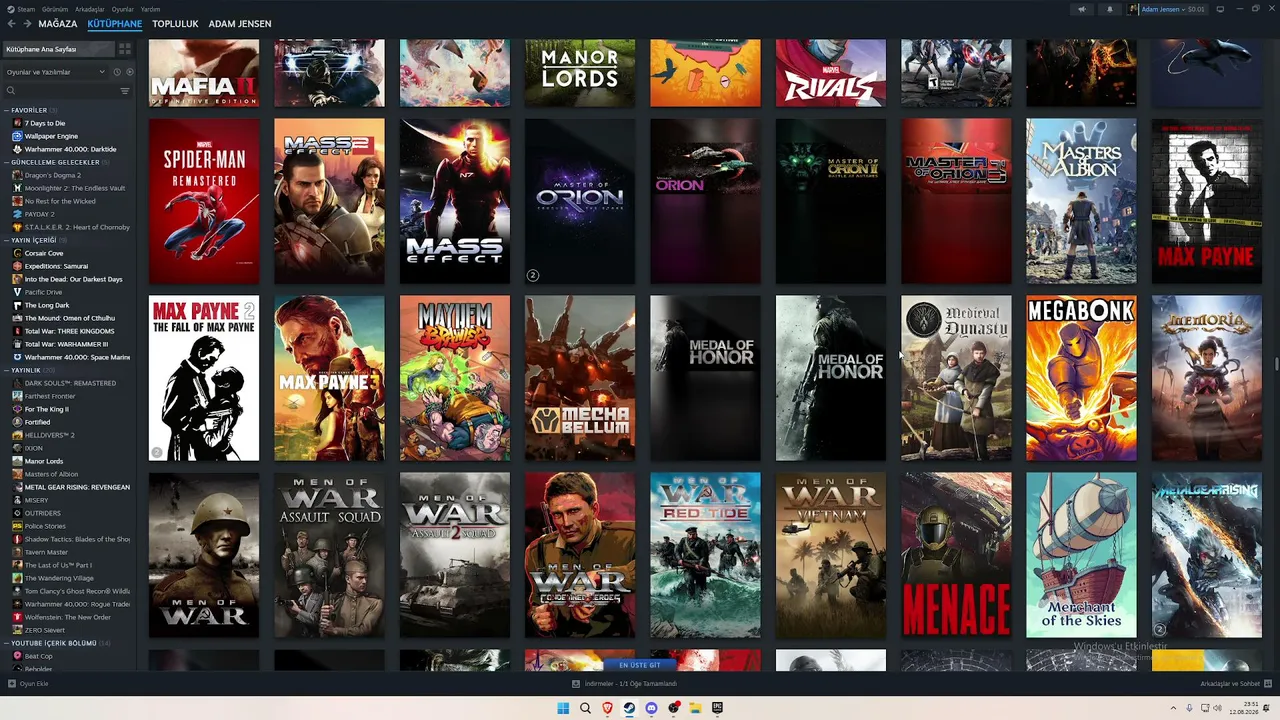Open the Oyunlar ve Yazılımlar filter dropdown
1280x720 pixels.
click(x=55, y=72)
